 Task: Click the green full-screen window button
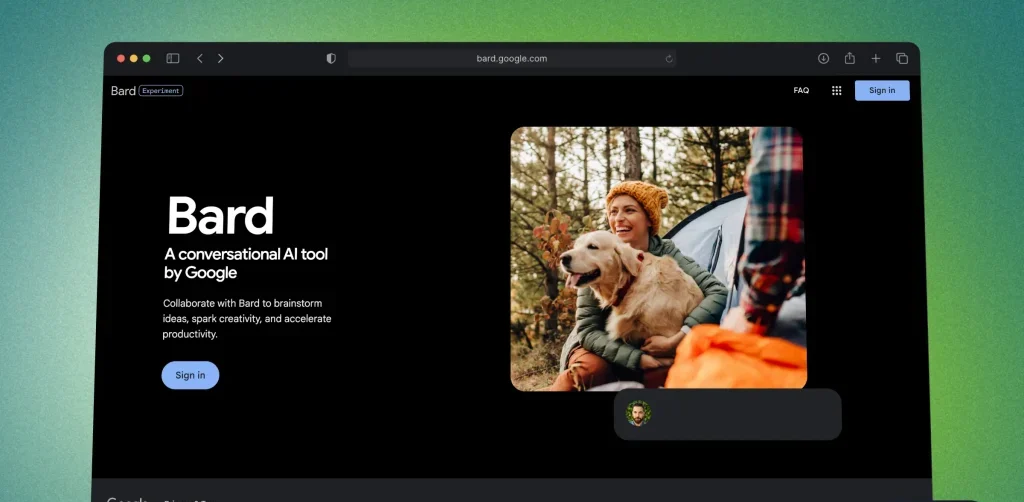pyautogui.click(x=147, y=59)
